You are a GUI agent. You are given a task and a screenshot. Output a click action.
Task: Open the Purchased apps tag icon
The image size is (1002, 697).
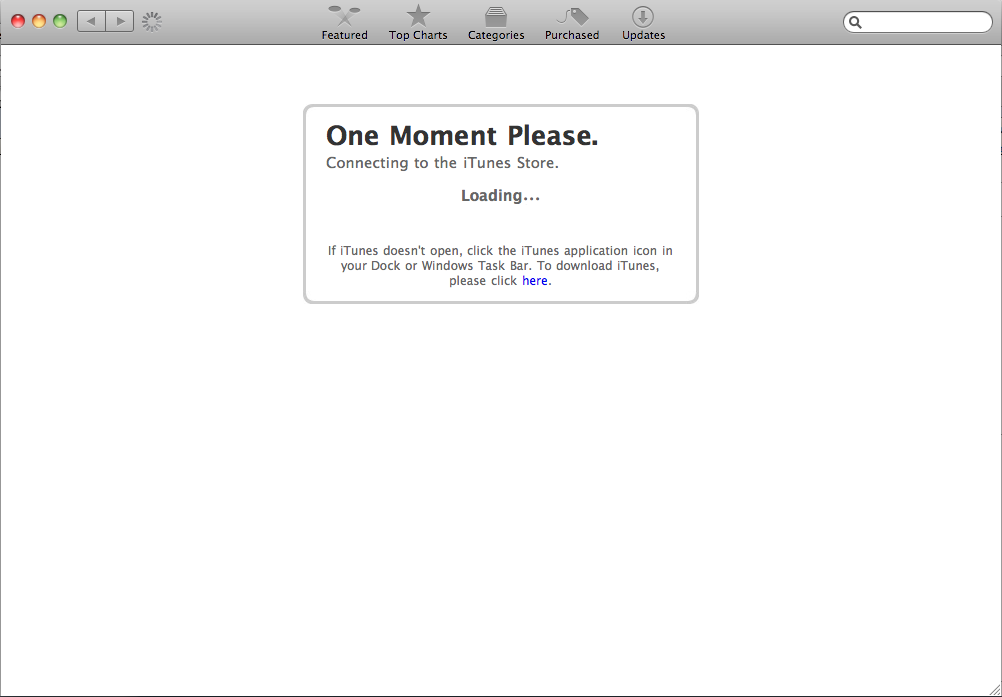pos(572,16)
